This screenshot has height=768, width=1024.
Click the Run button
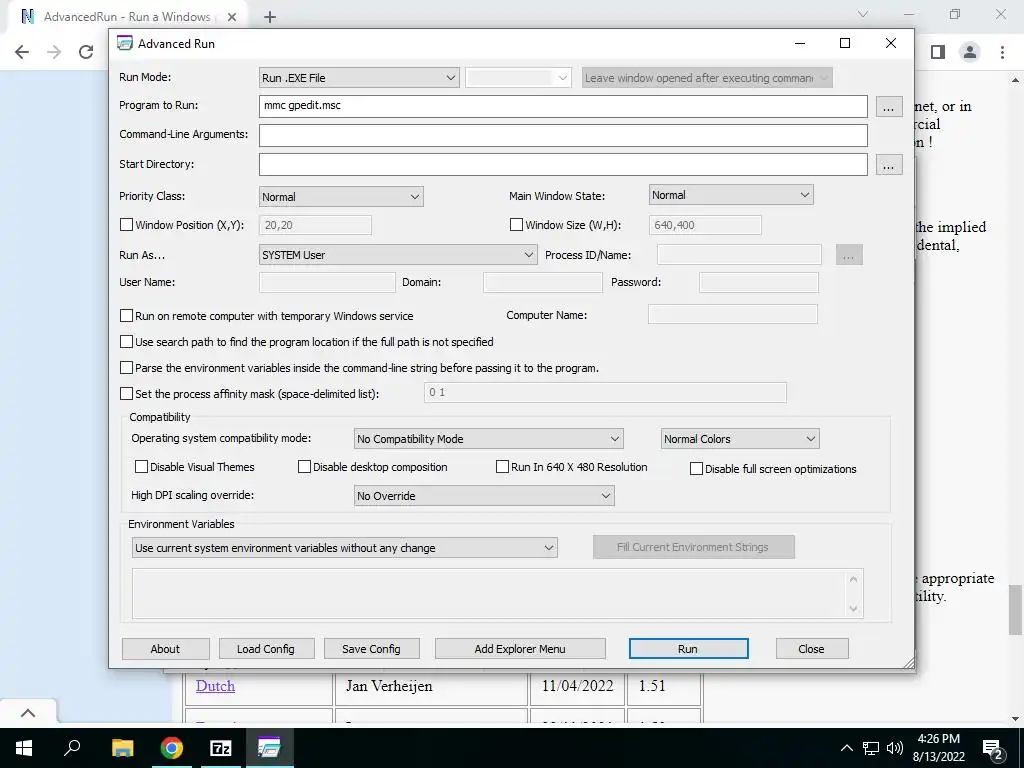point(688,649)
